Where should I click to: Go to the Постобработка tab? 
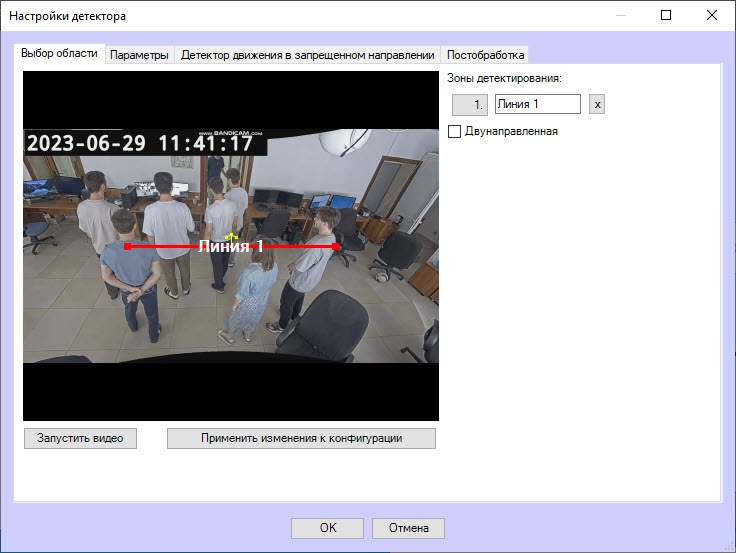click(485, 54)
